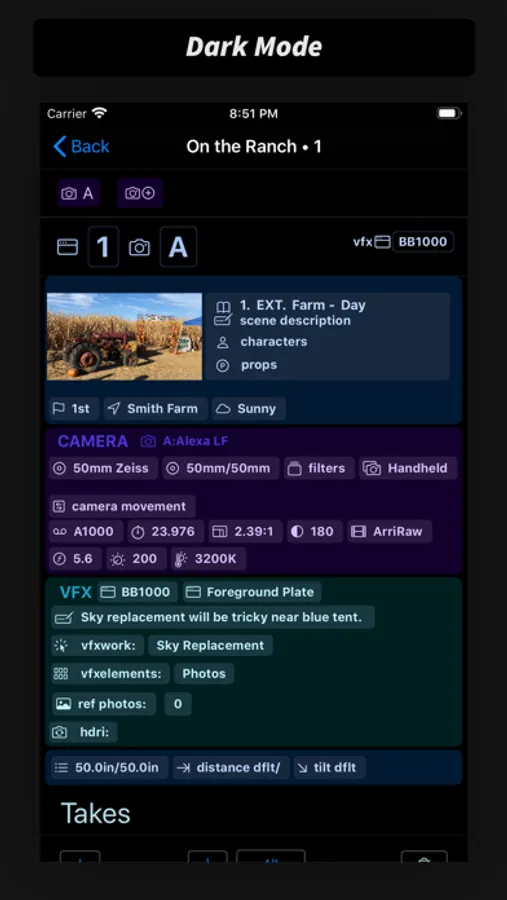The width and height of the screenshot is (507, 900).
Task: Change Handheld camera support option
Action: coord(408,468)
